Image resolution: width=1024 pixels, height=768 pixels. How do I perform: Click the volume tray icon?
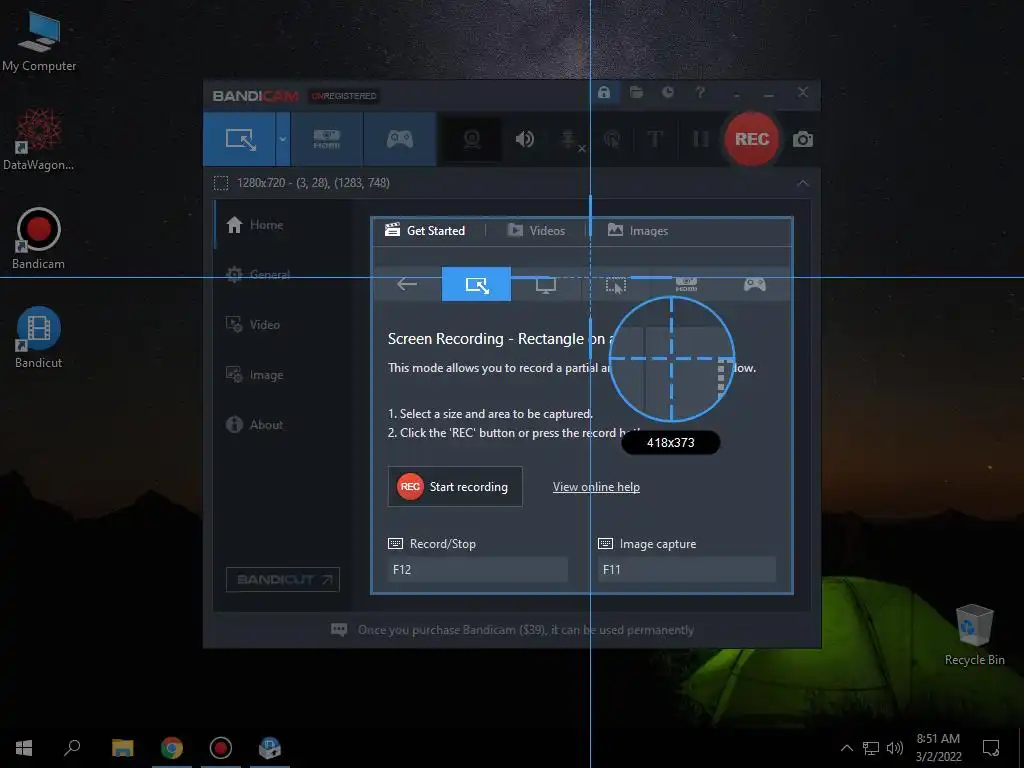click(895, 748)
